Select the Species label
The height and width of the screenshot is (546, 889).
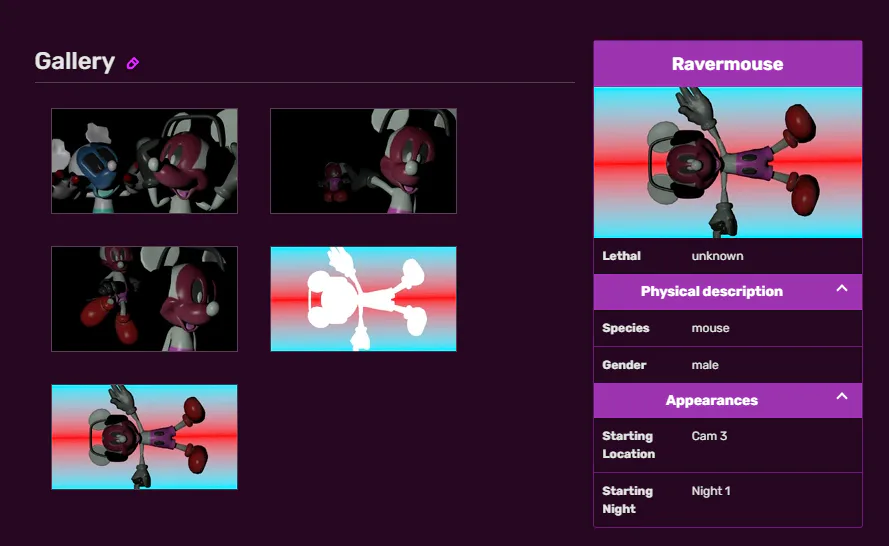click(625, 328)
